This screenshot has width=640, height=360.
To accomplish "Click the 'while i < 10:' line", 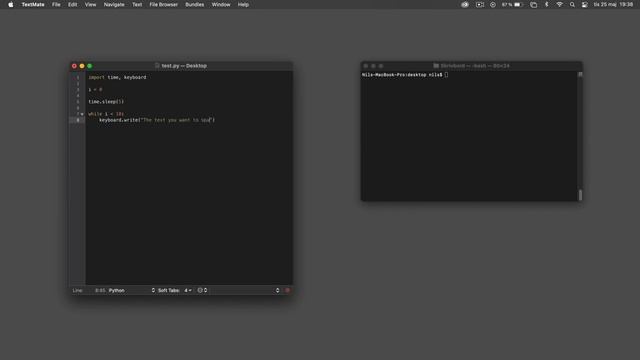I will pos(106,114).
